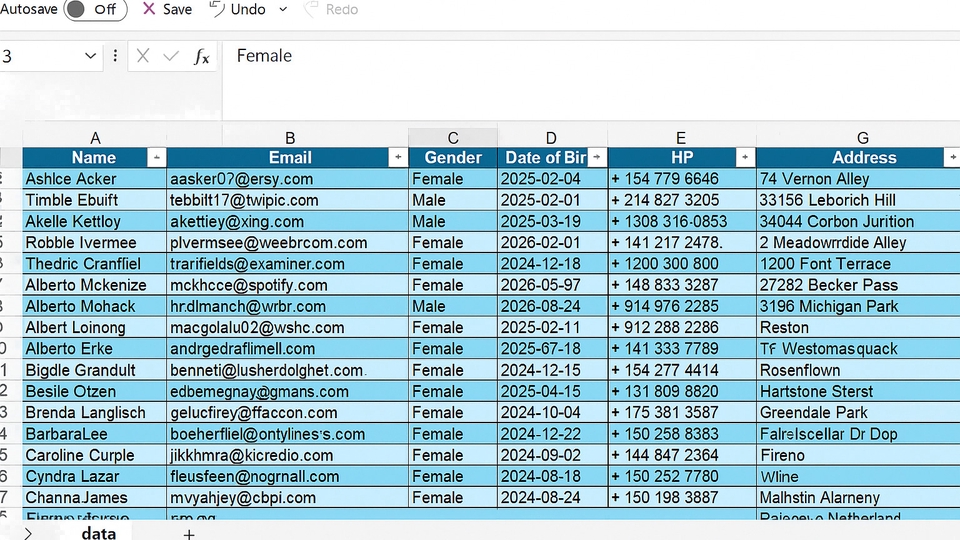Image resolution: width=960 pixels, height=540 pixels.
Task: Select the data sheet tab
Action: tap(99, 533)
